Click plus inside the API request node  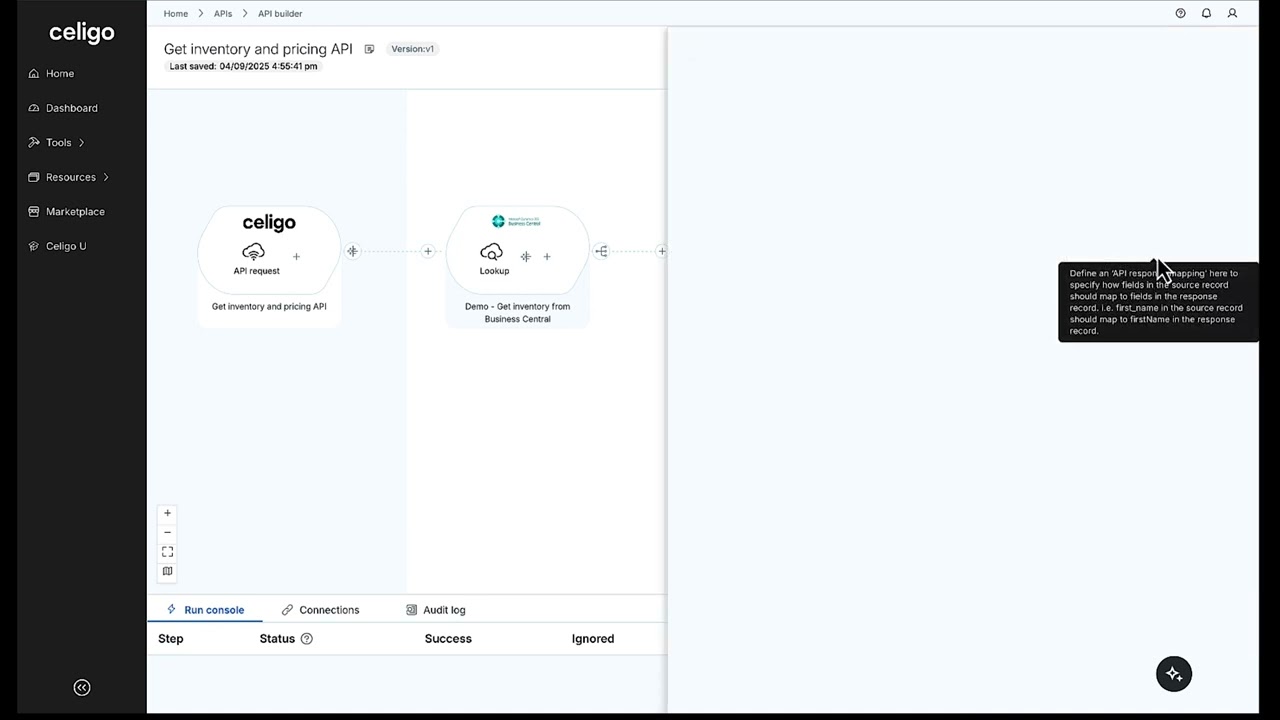coord(296,257)
